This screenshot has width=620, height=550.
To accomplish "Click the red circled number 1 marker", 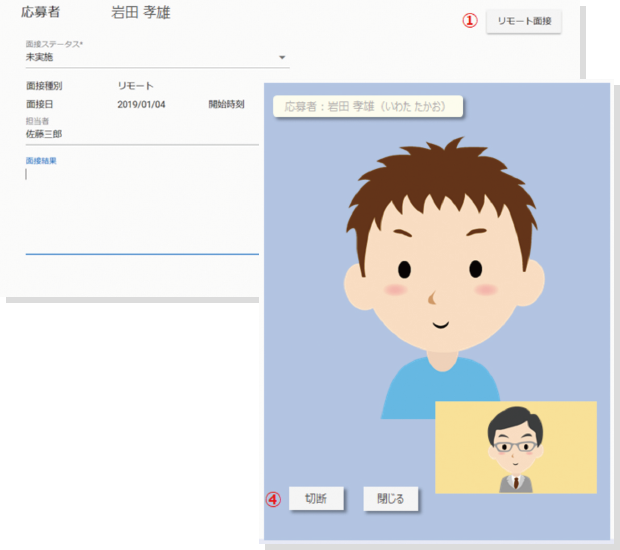I will tap(469, 21).
